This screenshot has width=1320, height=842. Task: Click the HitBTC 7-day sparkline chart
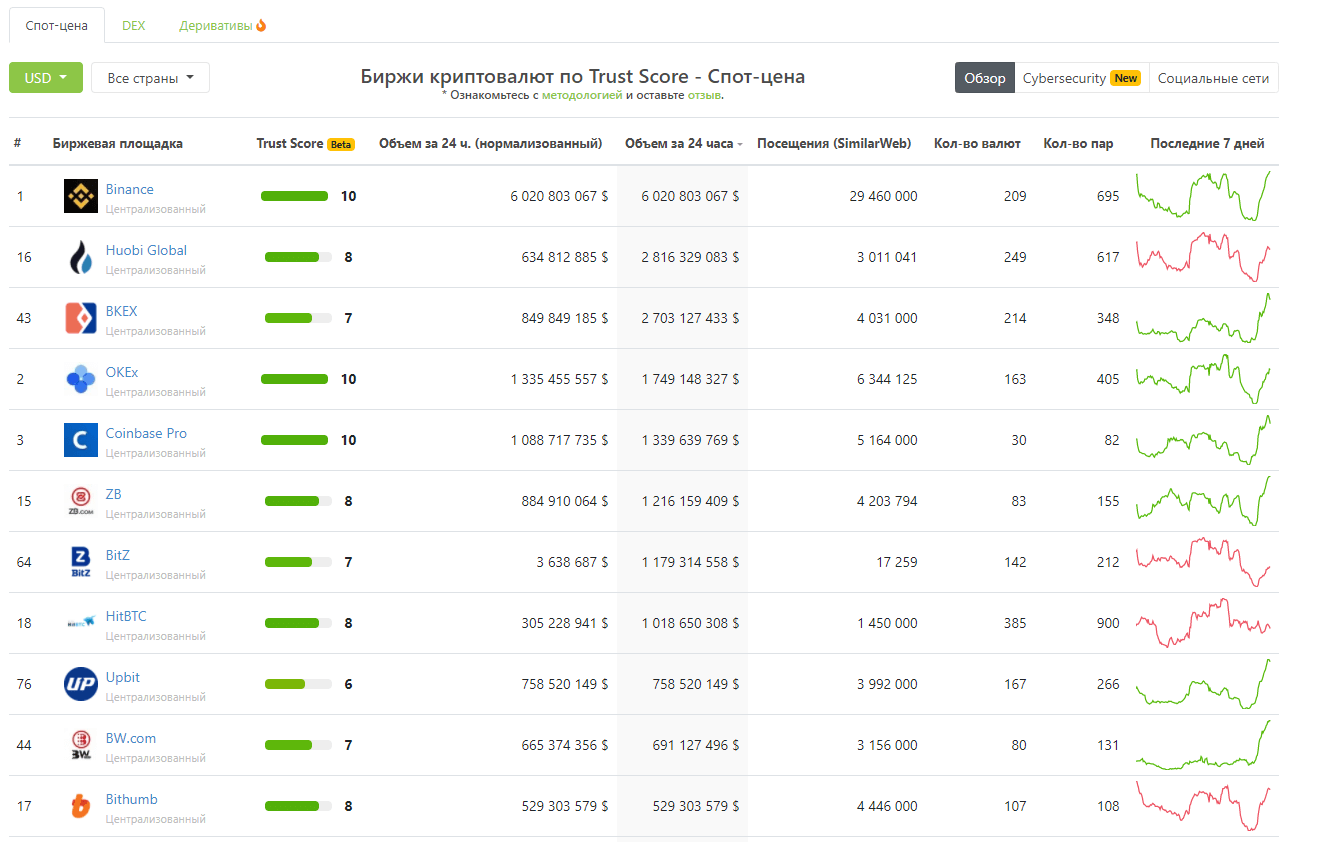click(x=1203, y=623)
